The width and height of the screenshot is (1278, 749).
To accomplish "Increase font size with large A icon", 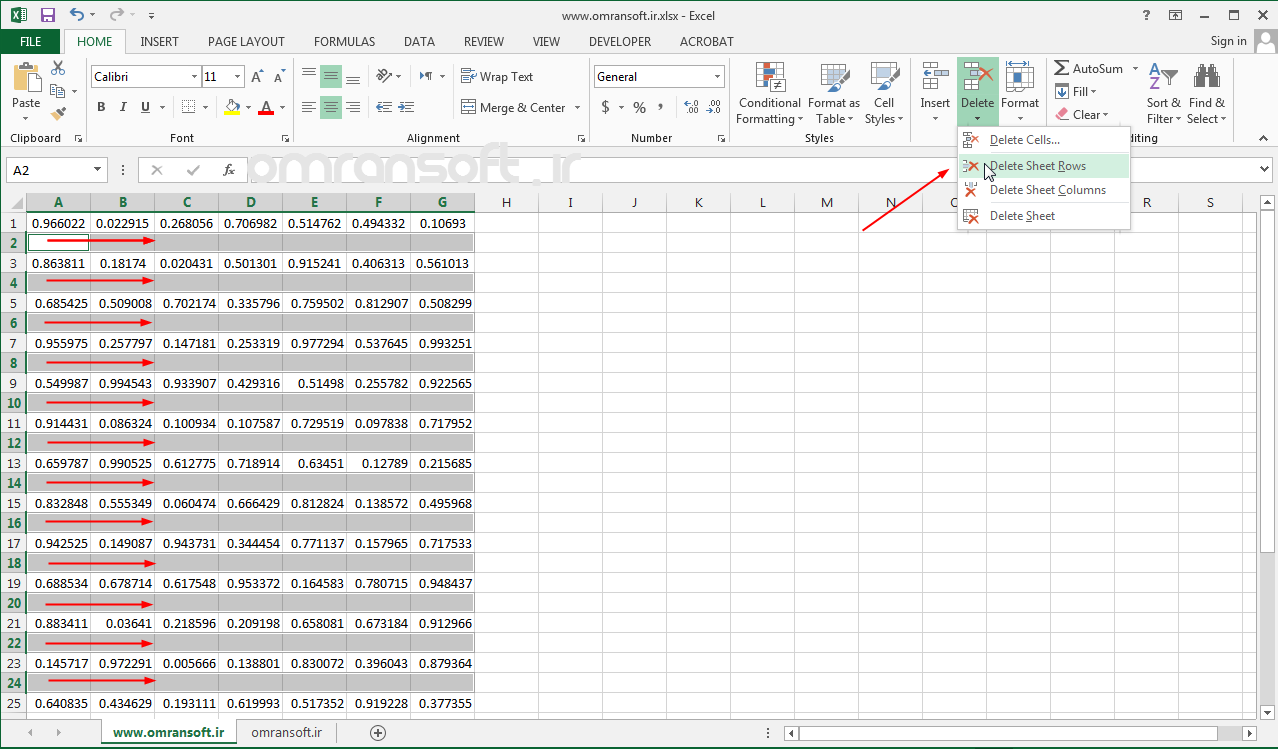I will point(257,77).
